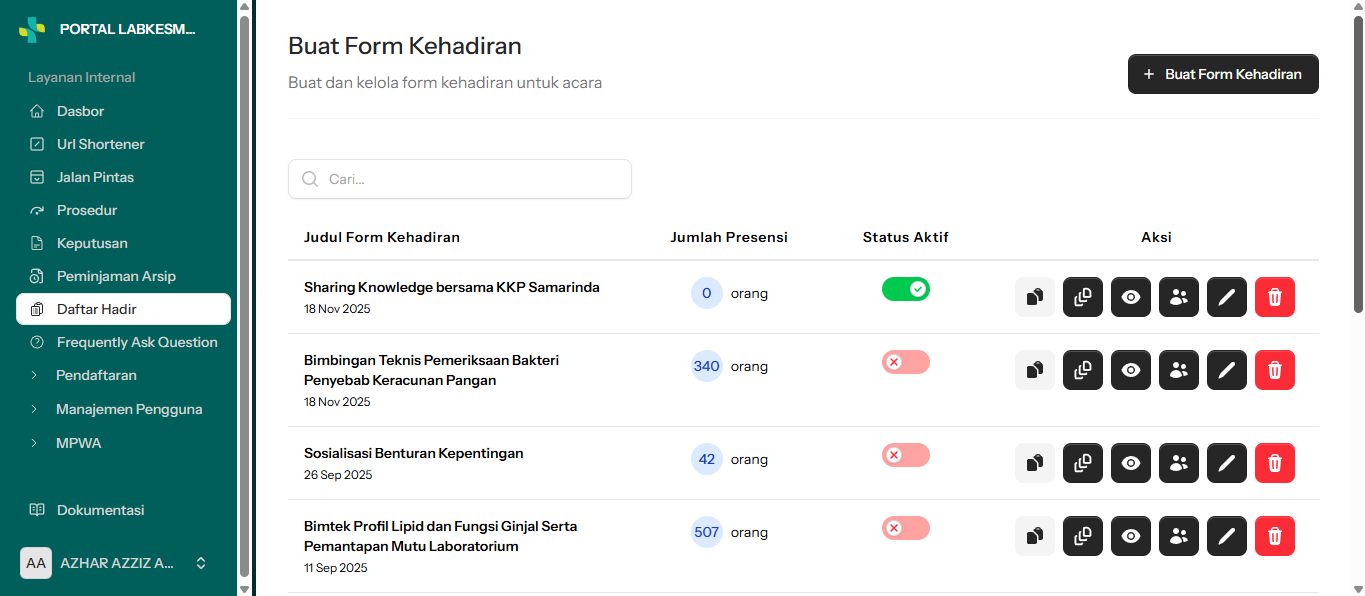The width and height of the screenshot is (1365, 596).
Task: Click the "340" presensi count badge
Action: tap(707, 366)
